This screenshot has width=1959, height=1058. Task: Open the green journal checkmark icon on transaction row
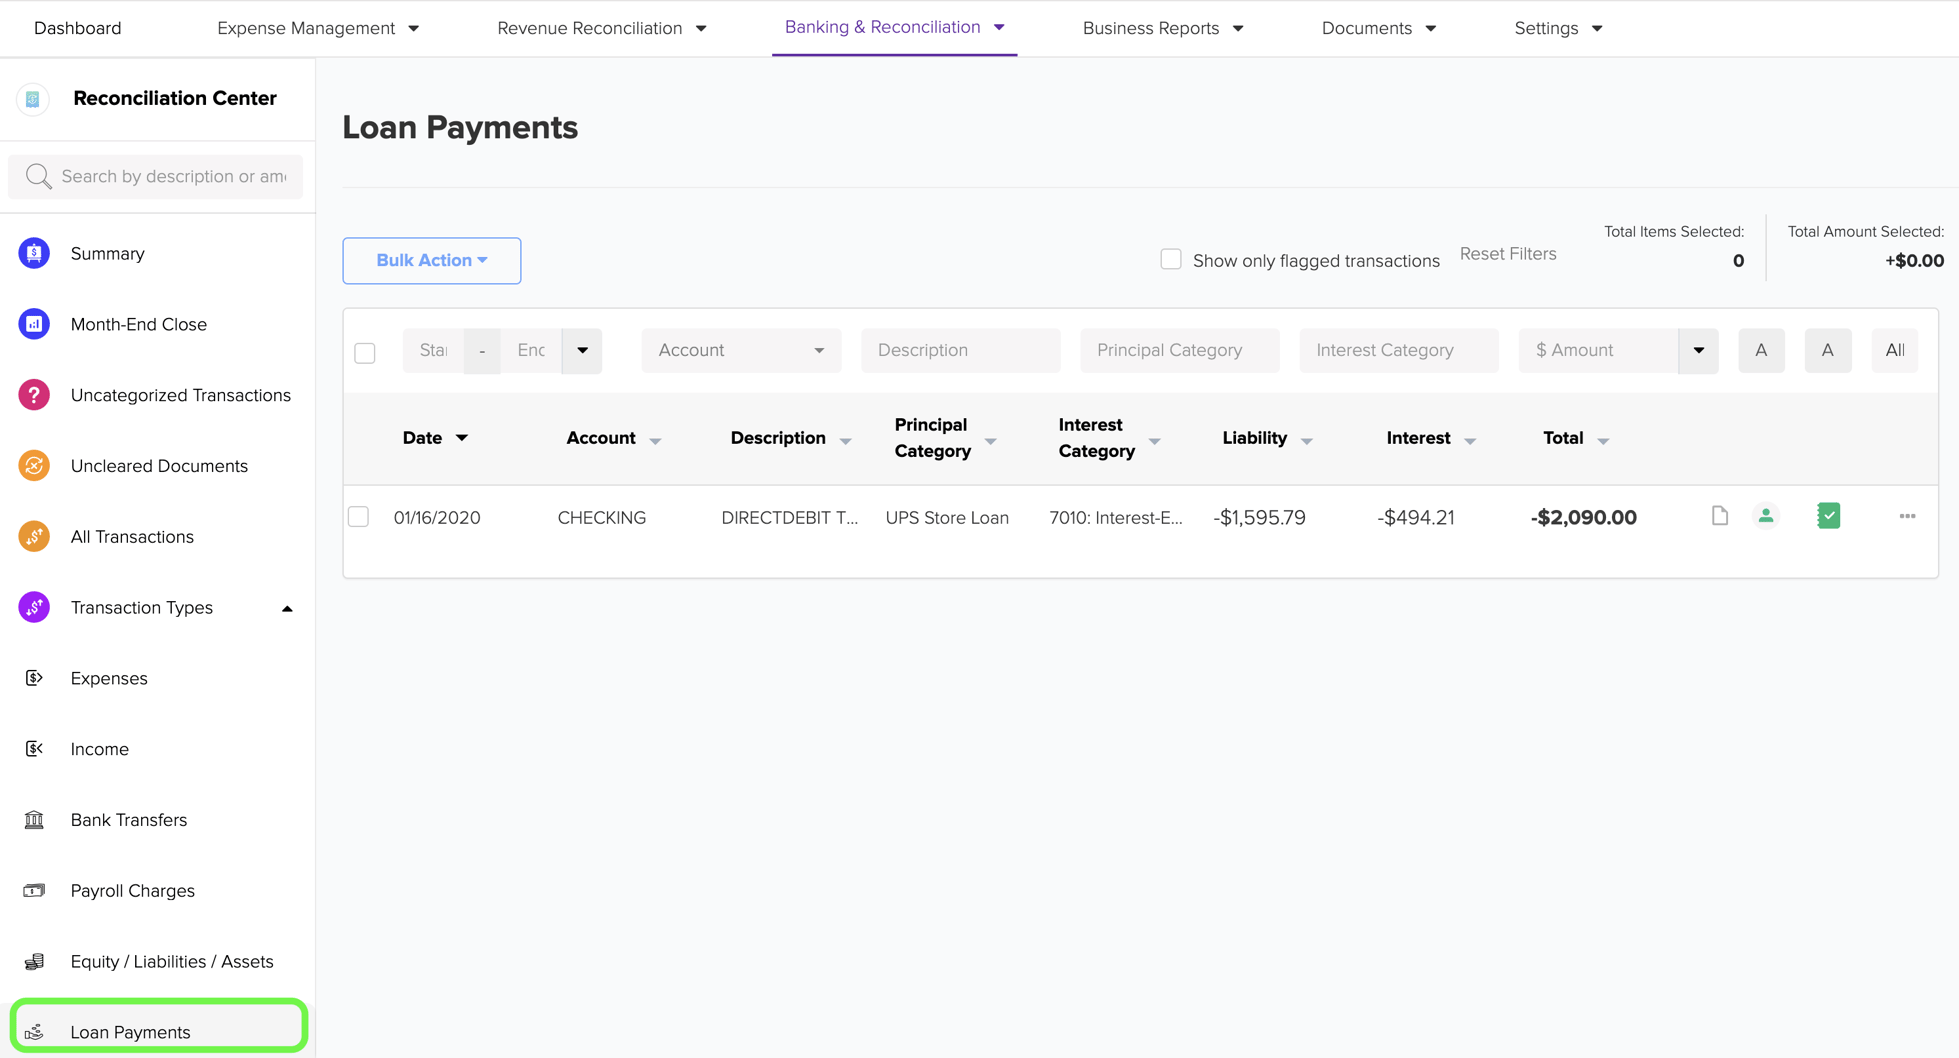(1828, 516)
